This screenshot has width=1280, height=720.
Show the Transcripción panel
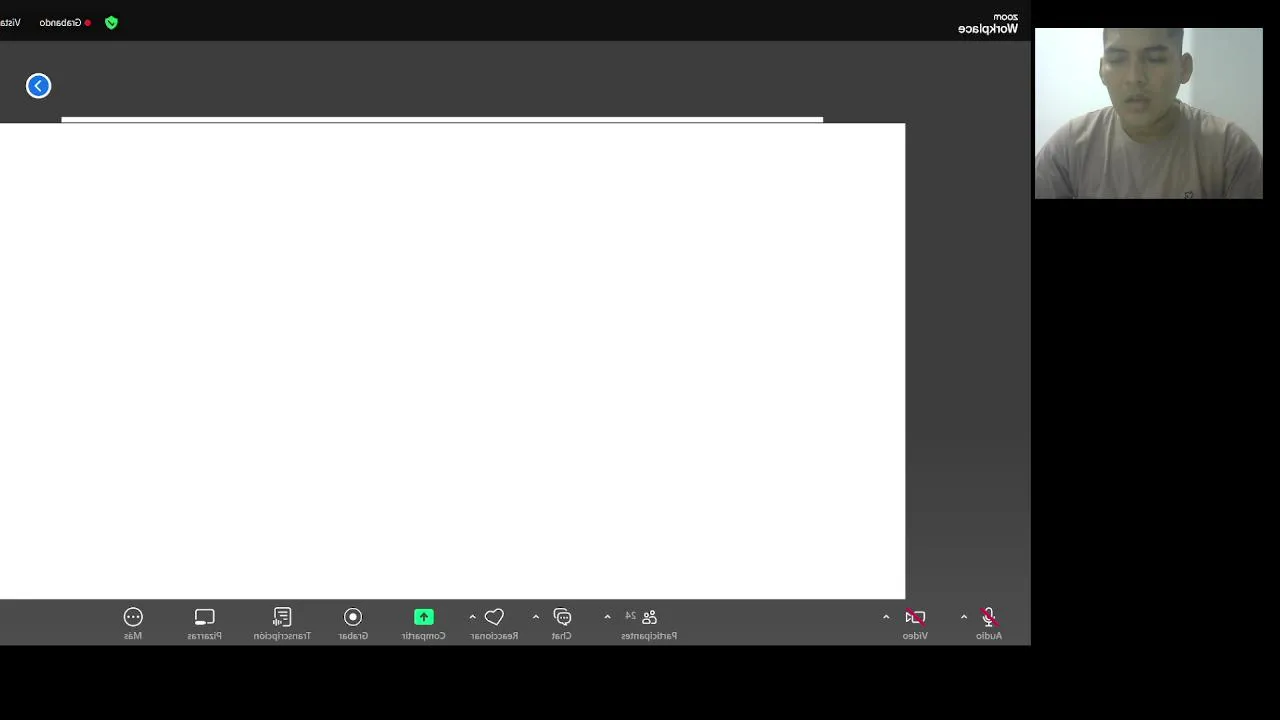(x=282, y=623)
